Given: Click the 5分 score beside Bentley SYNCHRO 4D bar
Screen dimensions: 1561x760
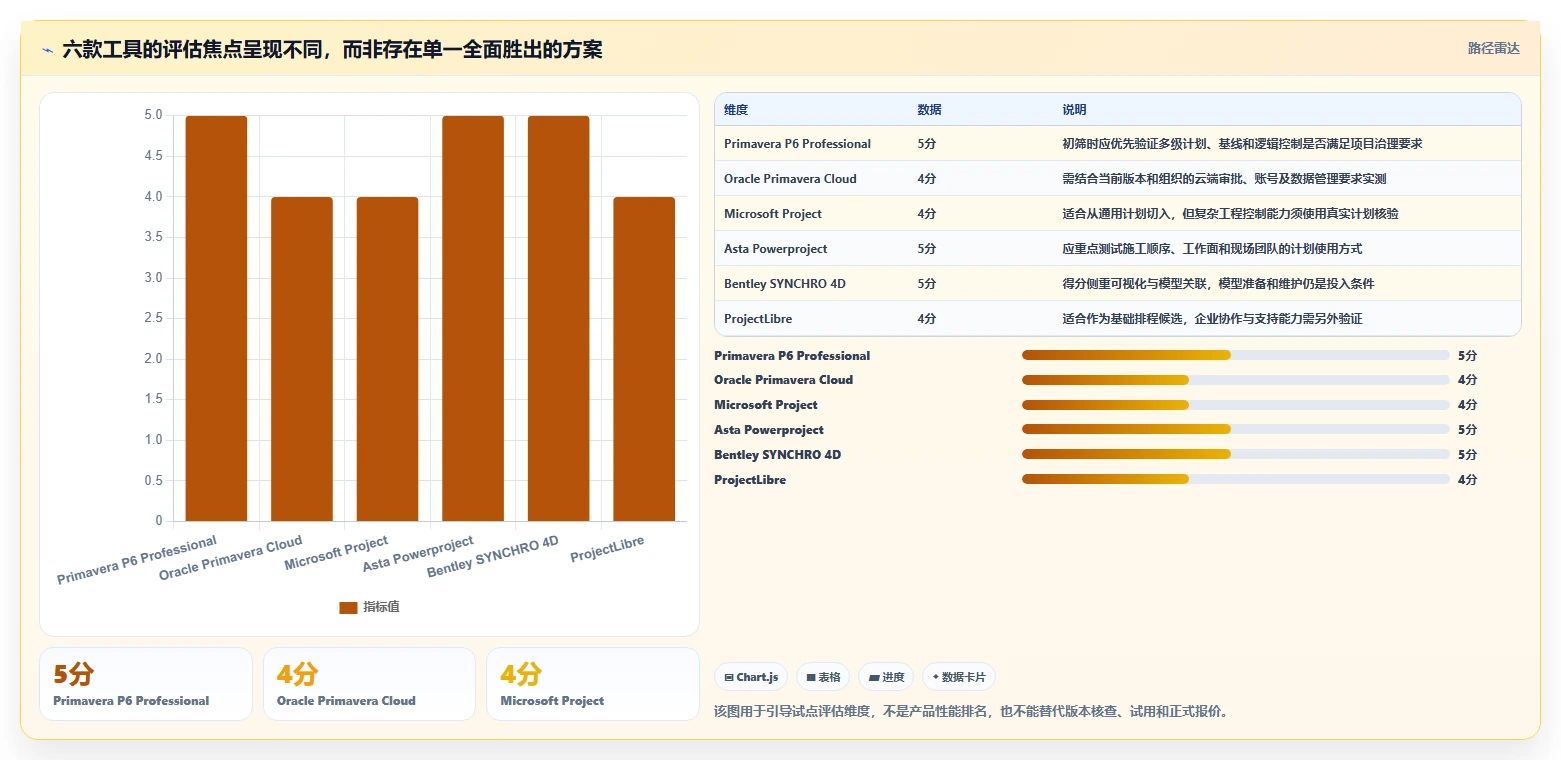Looking at the screenshot, I should pos(1467,455).
